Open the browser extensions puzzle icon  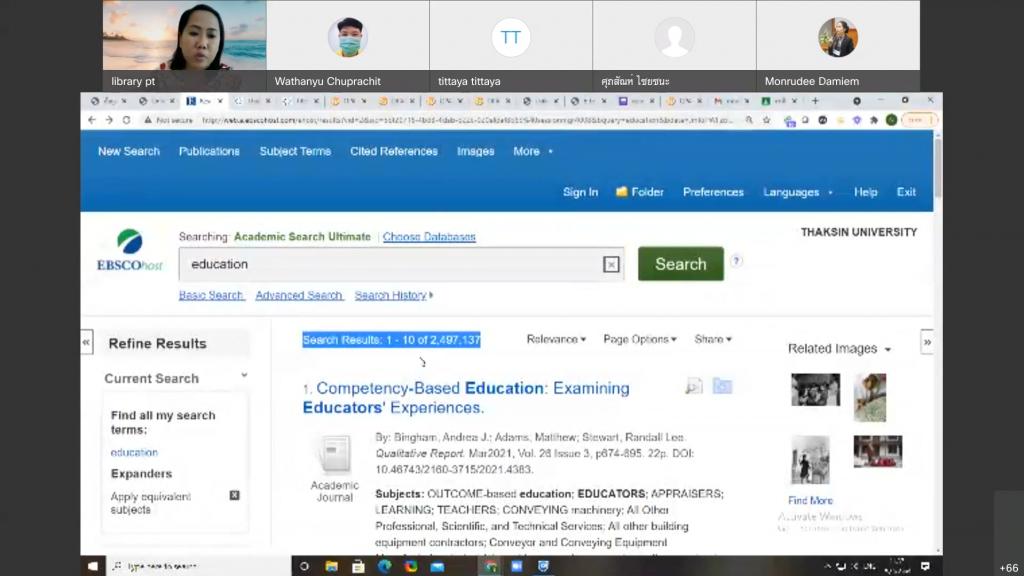pos(874,120)
